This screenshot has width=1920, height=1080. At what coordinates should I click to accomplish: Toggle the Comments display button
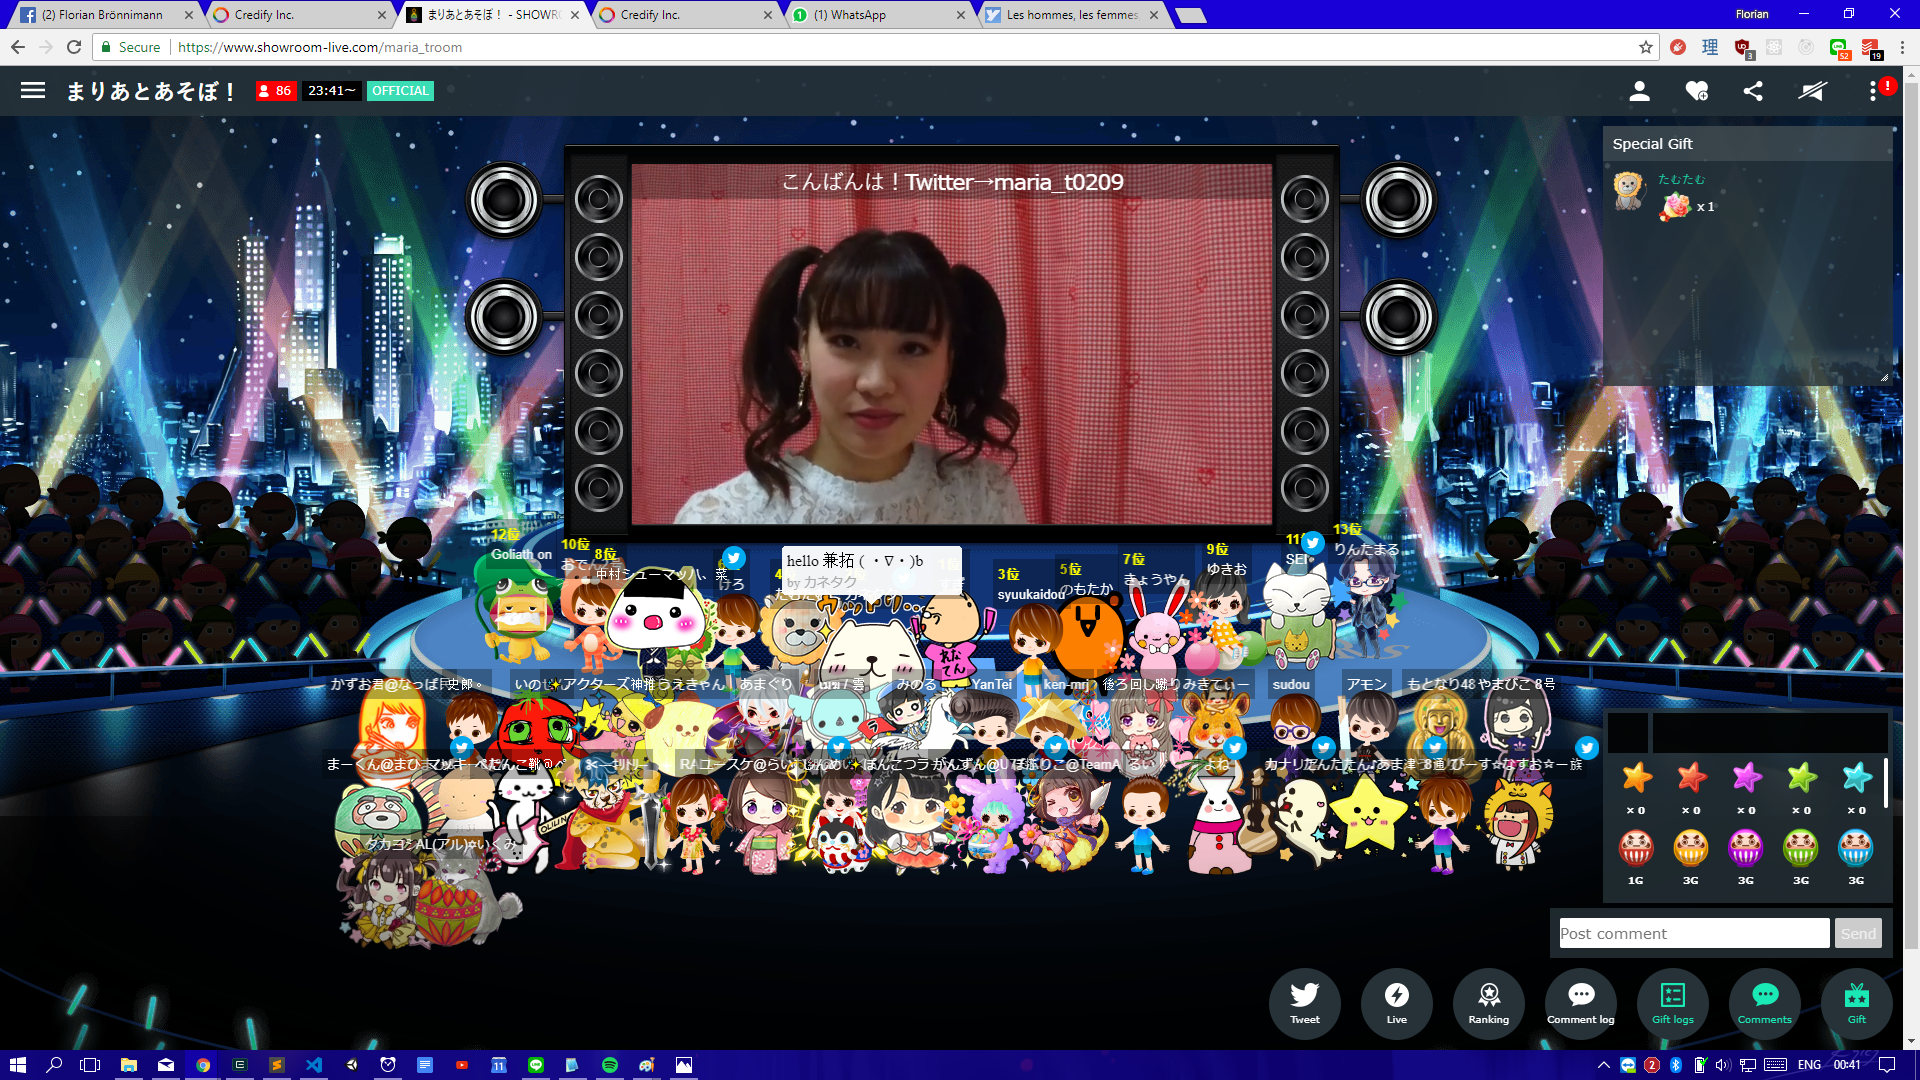(x=1764, y=1003)
